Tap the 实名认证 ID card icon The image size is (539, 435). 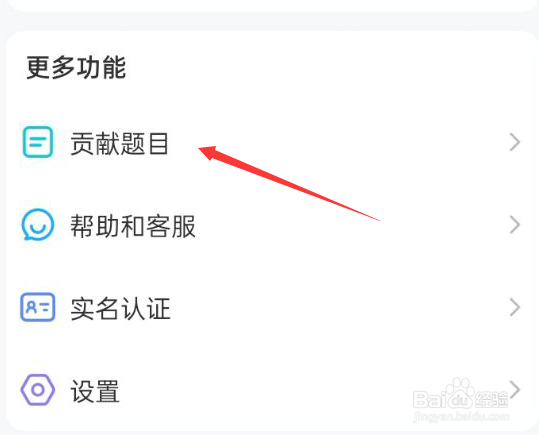point(38,307)
